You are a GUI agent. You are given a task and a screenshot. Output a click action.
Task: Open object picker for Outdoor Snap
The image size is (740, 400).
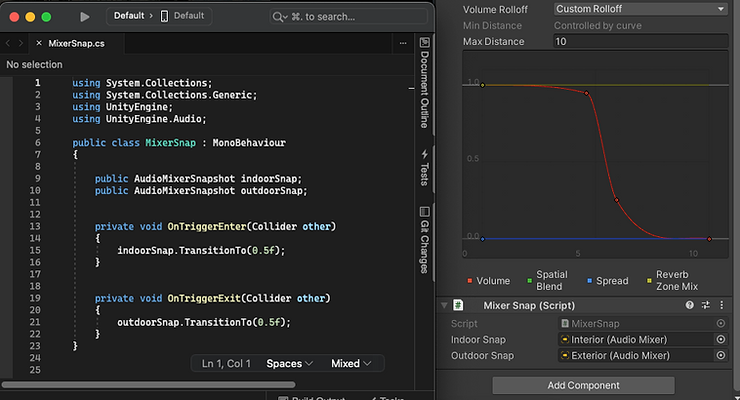(x=721, y=356)
